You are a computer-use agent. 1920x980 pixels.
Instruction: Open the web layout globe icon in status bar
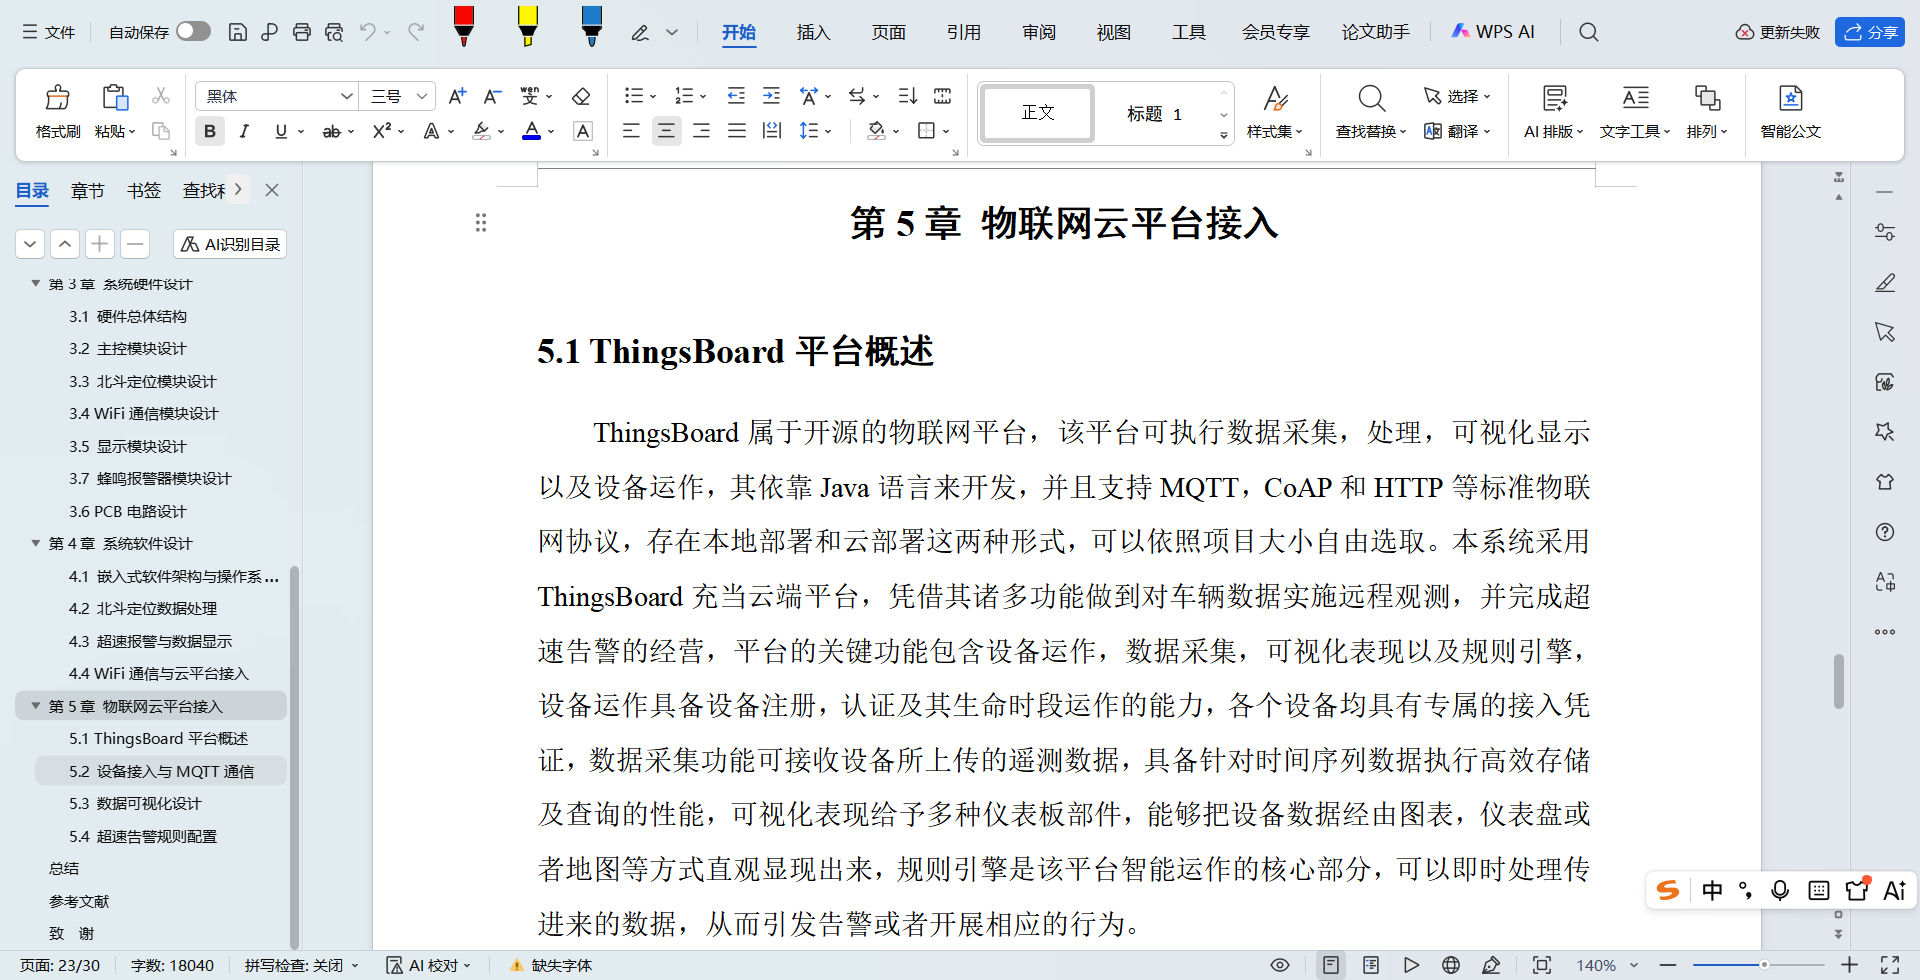click(x=1451, y=965)
